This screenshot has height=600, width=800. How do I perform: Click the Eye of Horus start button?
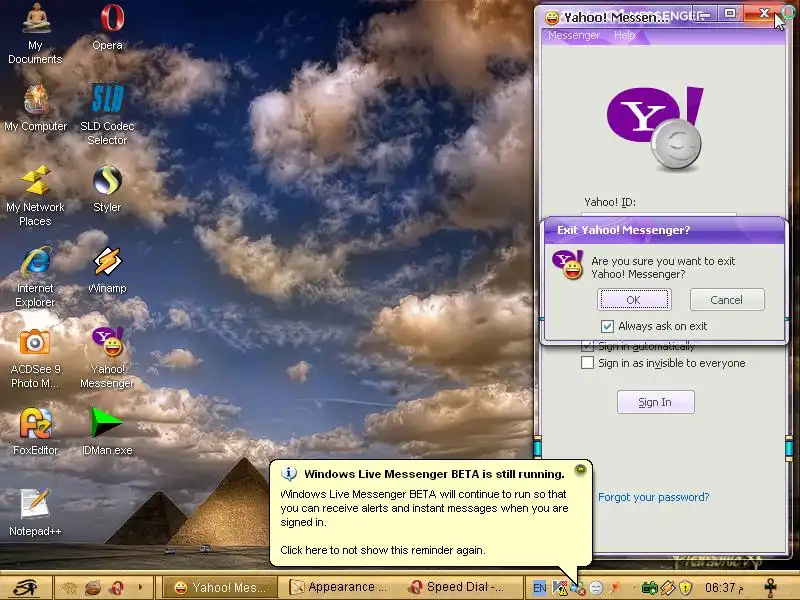(24, 587)
